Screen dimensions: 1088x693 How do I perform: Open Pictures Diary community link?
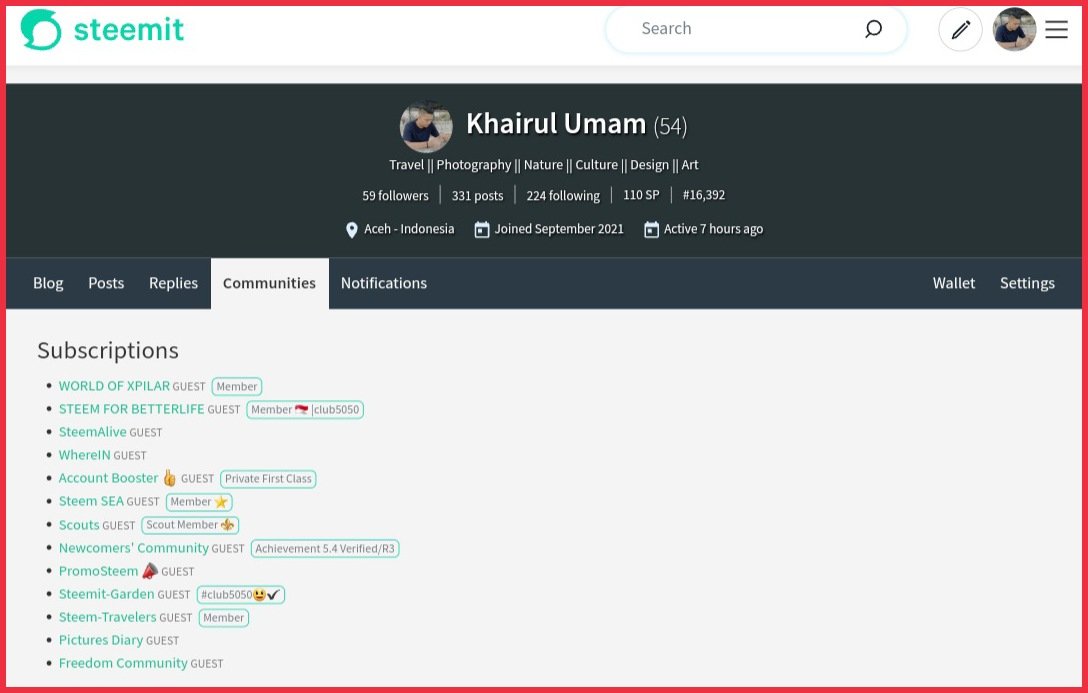[101, 640]
